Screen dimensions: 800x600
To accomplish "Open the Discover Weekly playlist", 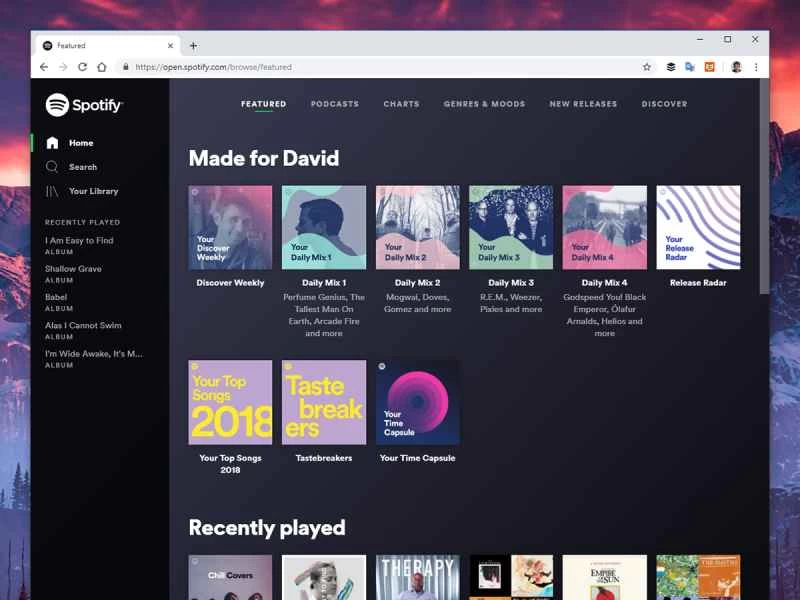I will pyautogui.click(x=230, y=226).
